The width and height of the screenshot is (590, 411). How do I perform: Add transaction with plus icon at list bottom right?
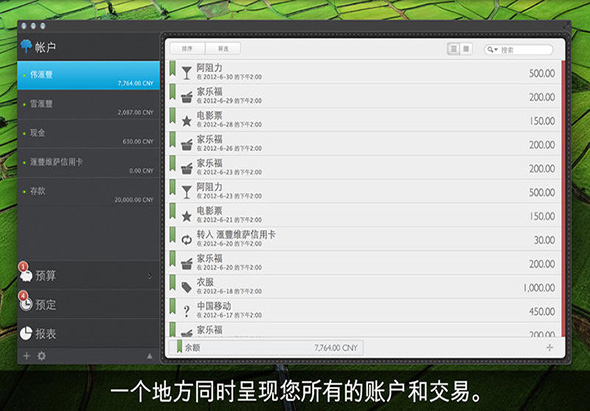tap(550, 347)
